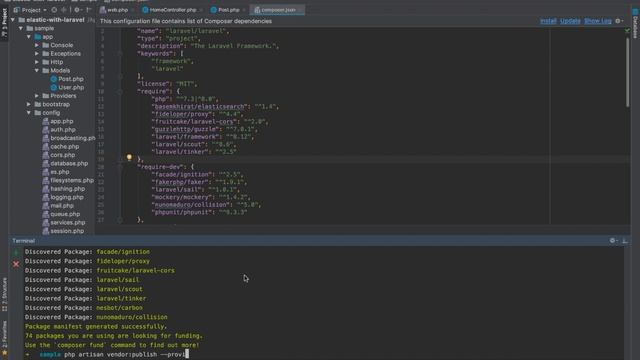Collapse the elastic-with-laravel root folder
The image size is (640, 360).
(13, 20)
